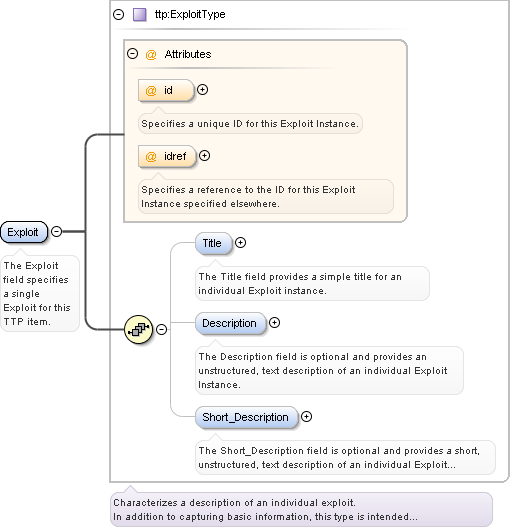Click the orange @ icon beside Attributes
The width and height of the screenshot is (511, 530).
click(x=151, y=54)
